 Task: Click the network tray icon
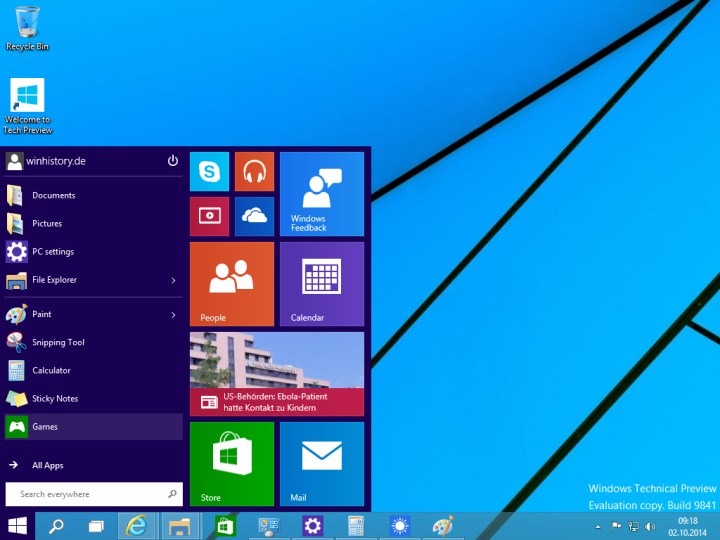coord(633,526)
